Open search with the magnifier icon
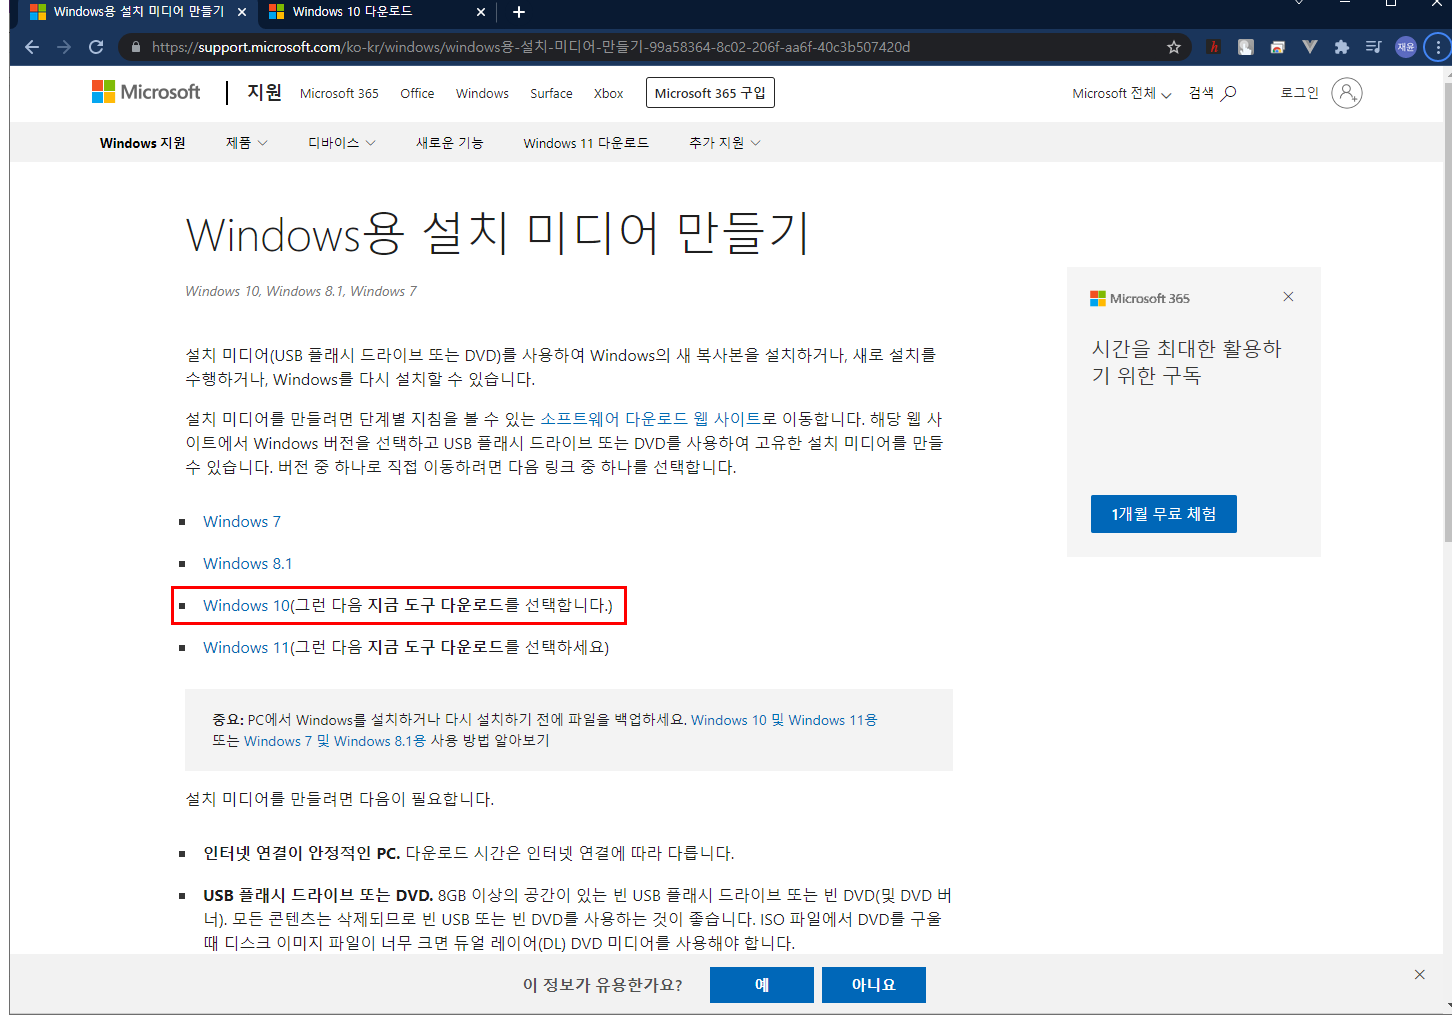The height and width of the screenshot is (1029, 1452). tap(1229, 93)
